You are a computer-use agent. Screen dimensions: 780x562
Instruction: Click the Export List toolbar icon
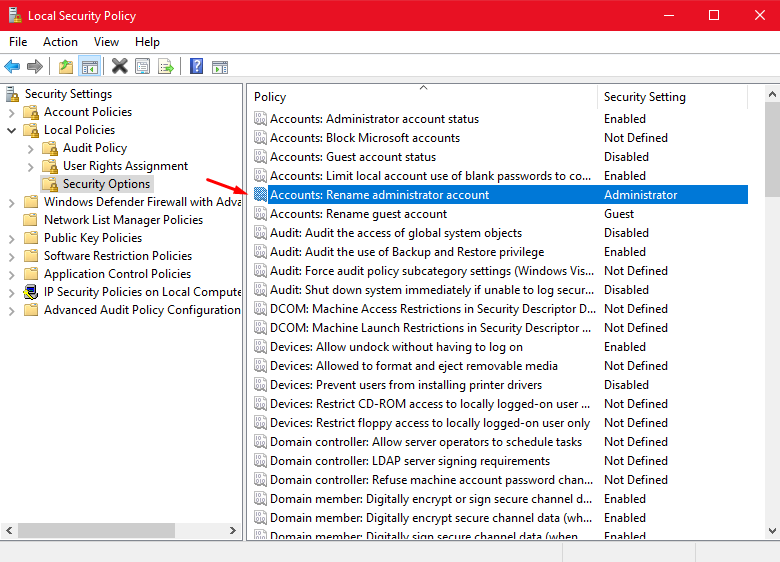click(x=166, y=66)
